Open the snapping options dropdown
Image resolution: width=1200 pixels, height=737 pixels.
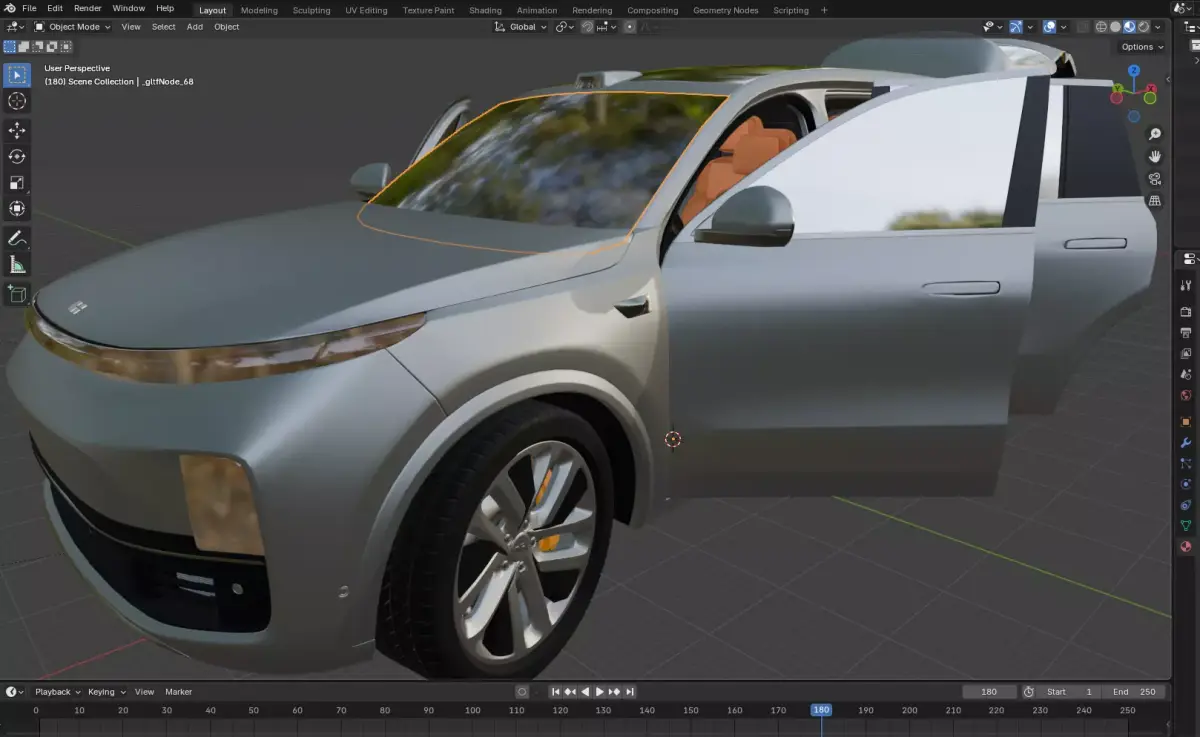click(x=608, y=27)
